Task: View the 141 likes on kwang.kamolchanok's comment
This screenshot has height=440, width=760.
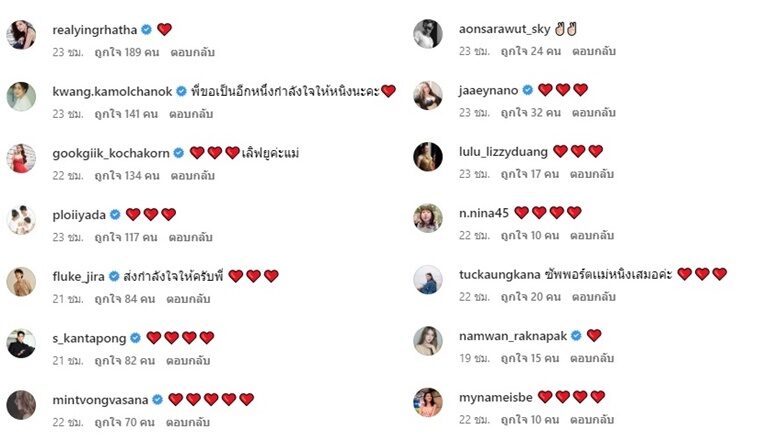Action: coord(126,114)
